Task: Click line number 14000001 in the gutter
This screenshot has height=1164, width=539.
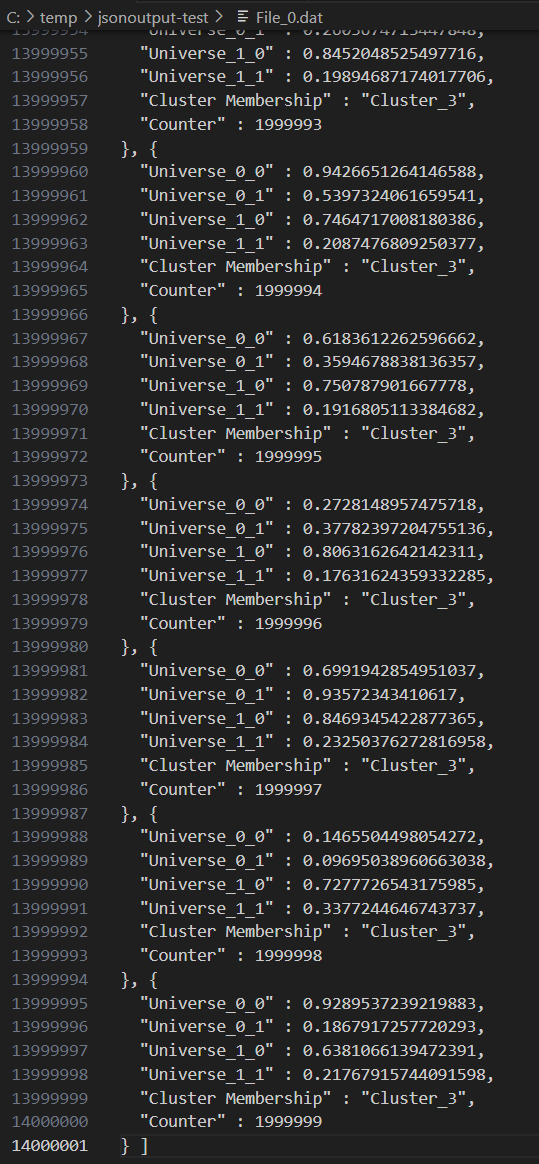Action: point(50,1145)
